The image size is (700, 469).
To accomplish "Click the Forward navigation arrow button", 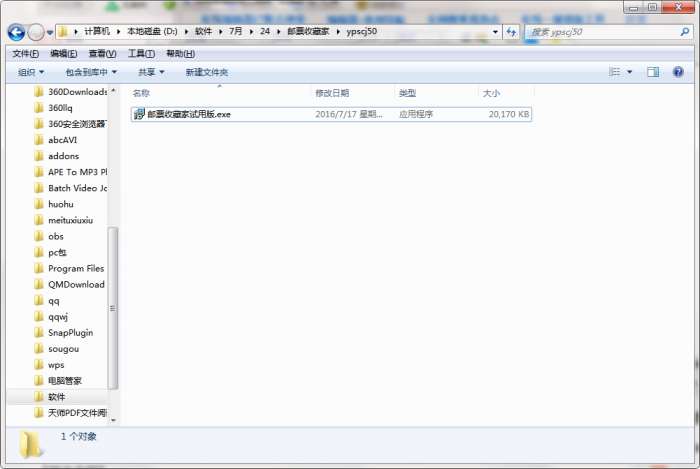I will pos(36,32).
